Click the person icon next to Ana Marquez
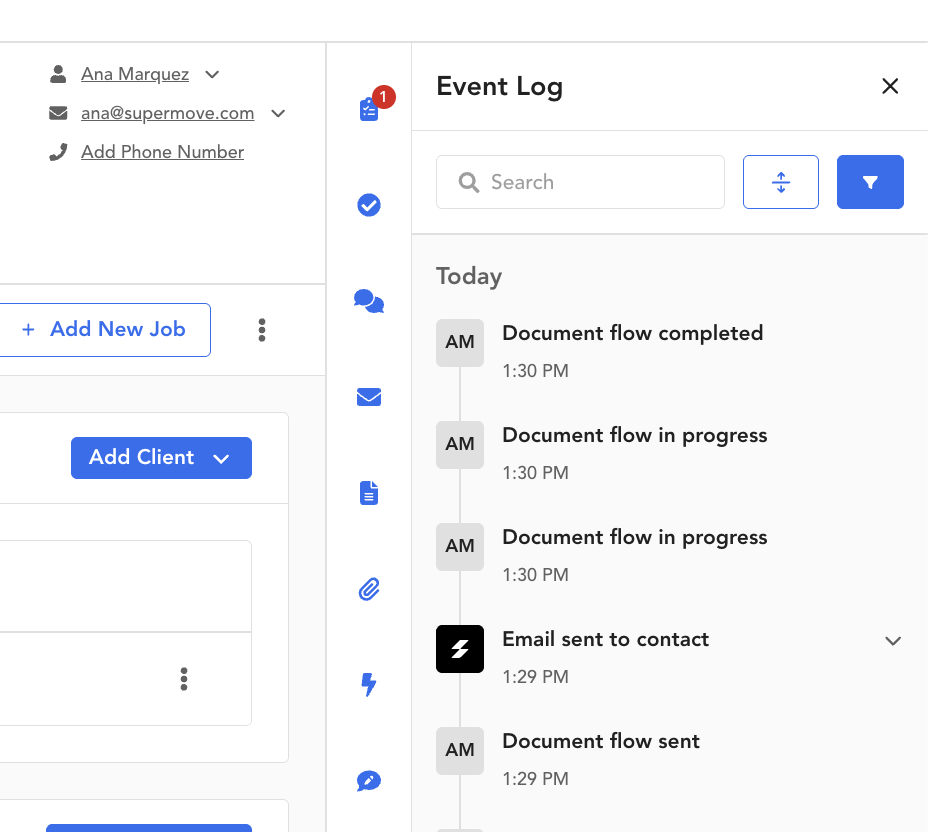 [58, 74]
